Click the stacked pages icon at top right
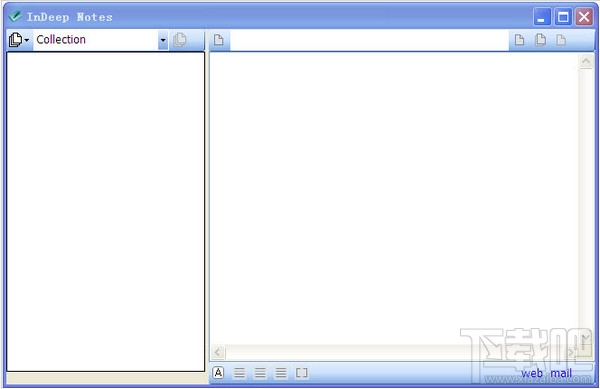600x389 pixels. tap(540, 40)
